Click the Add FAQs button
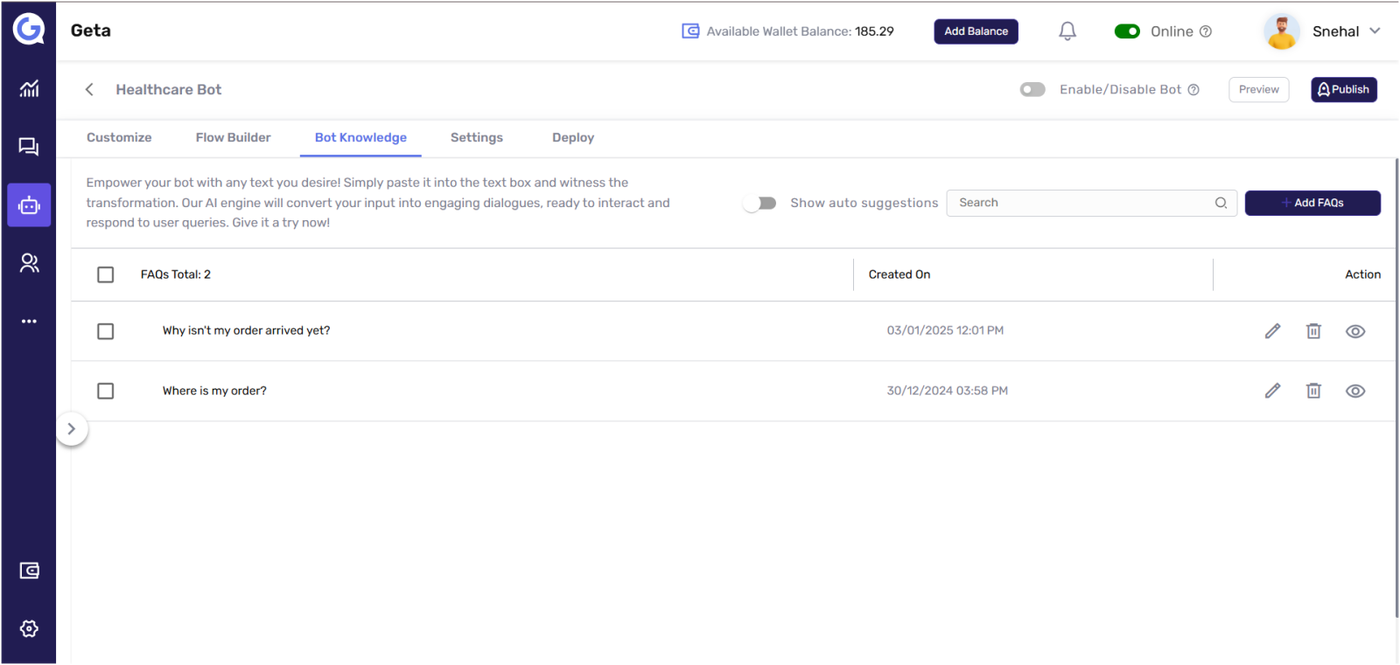This screenshot has width=1400, height=665. 1312,203
